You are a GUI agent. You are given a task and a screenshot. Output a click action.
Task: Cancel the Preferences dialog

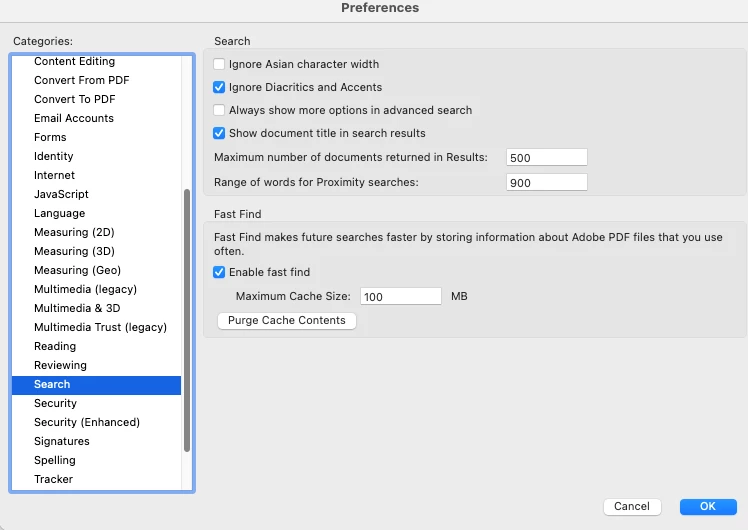[632, 507]
